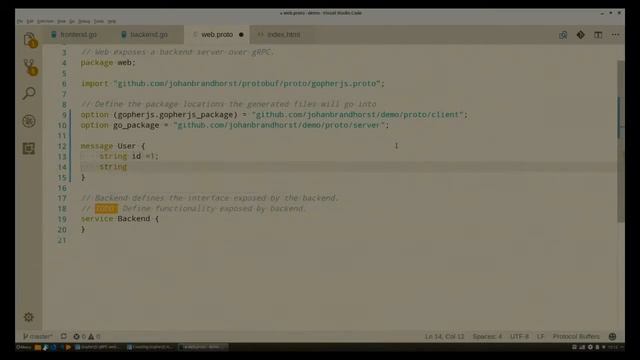Open the More Actions ellipsis menu

[x=615, y=35]
